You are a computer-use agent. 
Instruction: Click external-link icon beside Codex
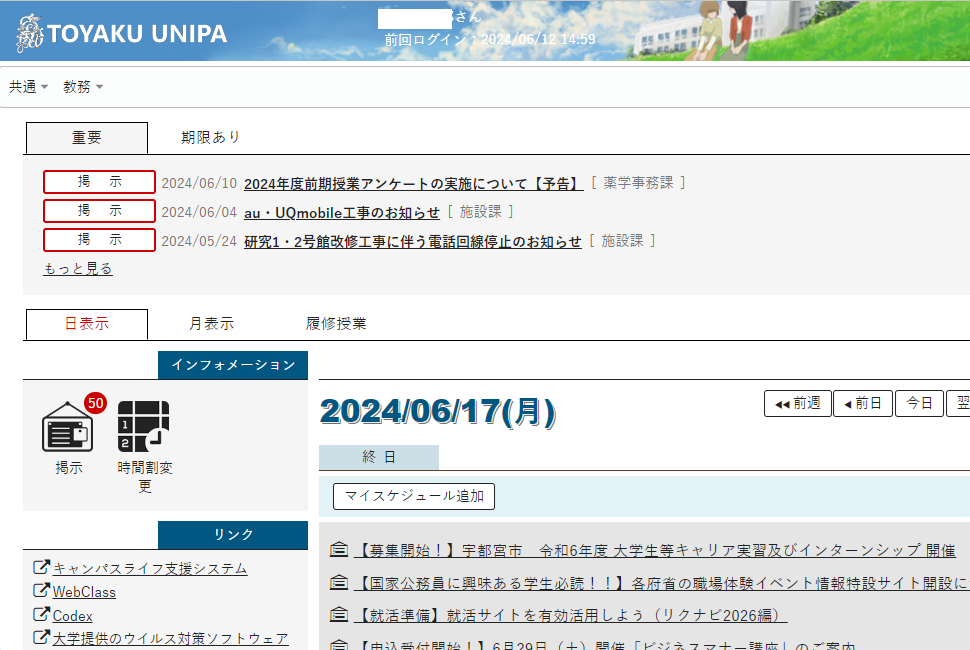tap(41, 615)
